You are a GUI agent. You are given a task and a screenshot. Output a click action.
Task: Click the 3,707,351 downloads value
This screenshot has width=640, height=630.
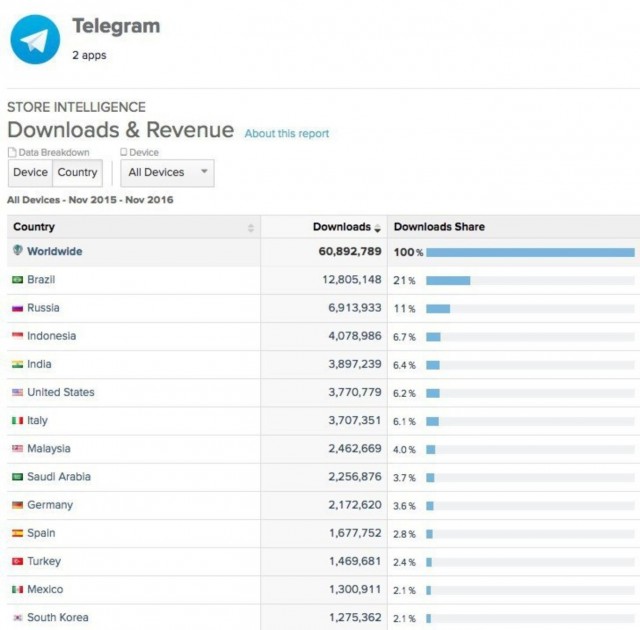[355, 421]
